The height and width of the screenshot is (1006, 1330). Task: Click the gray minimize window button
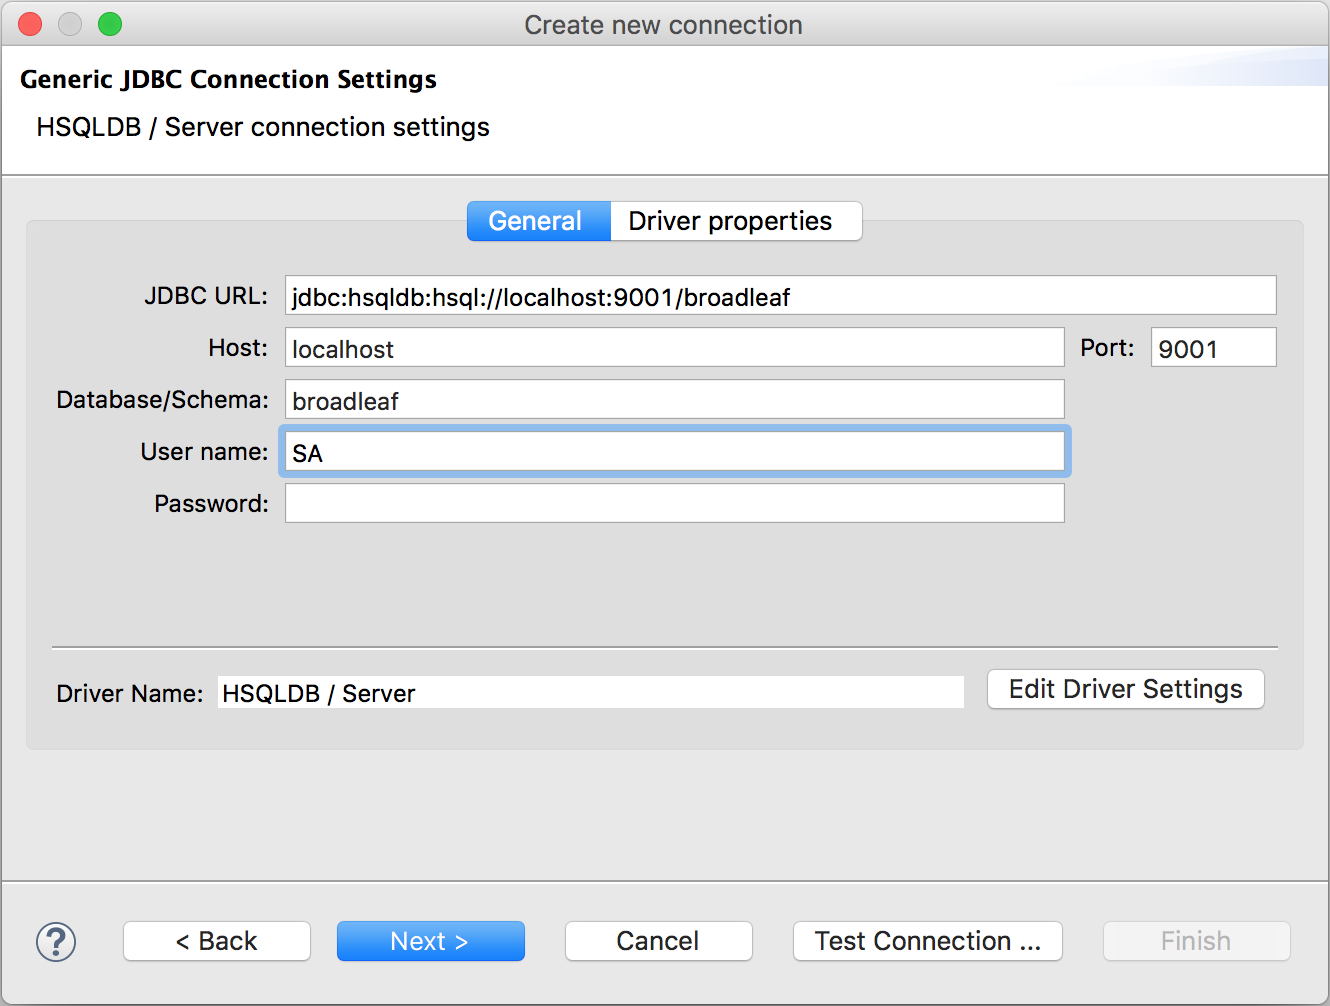click(x=70, y=24)
